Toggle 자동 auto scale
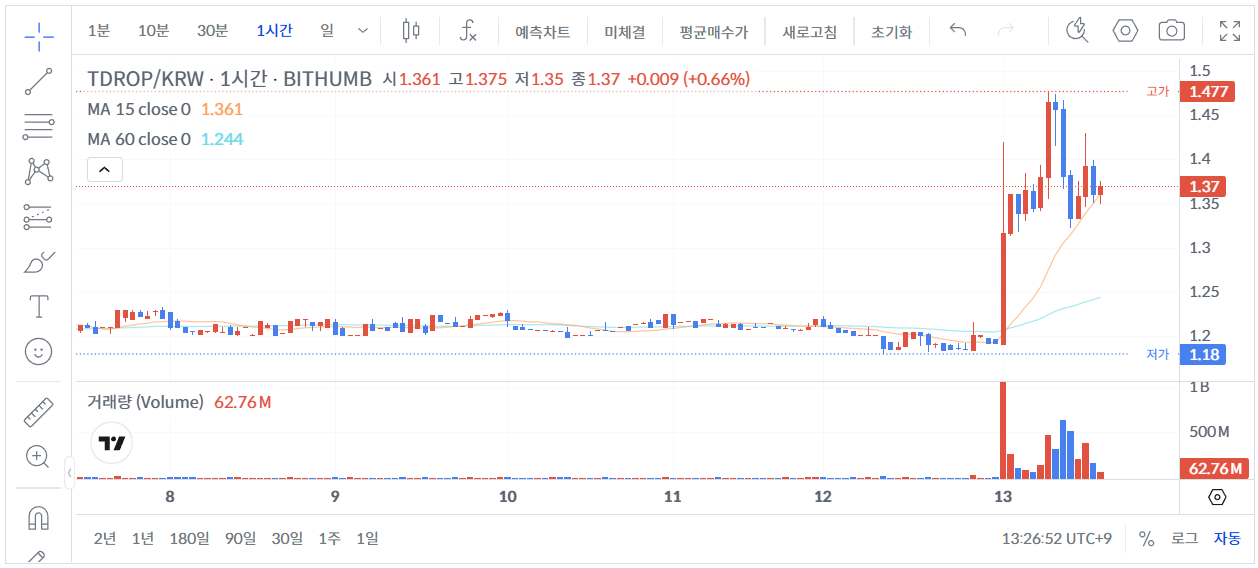The height and width of the screenshot is (568, 1258). [1227, 538]
